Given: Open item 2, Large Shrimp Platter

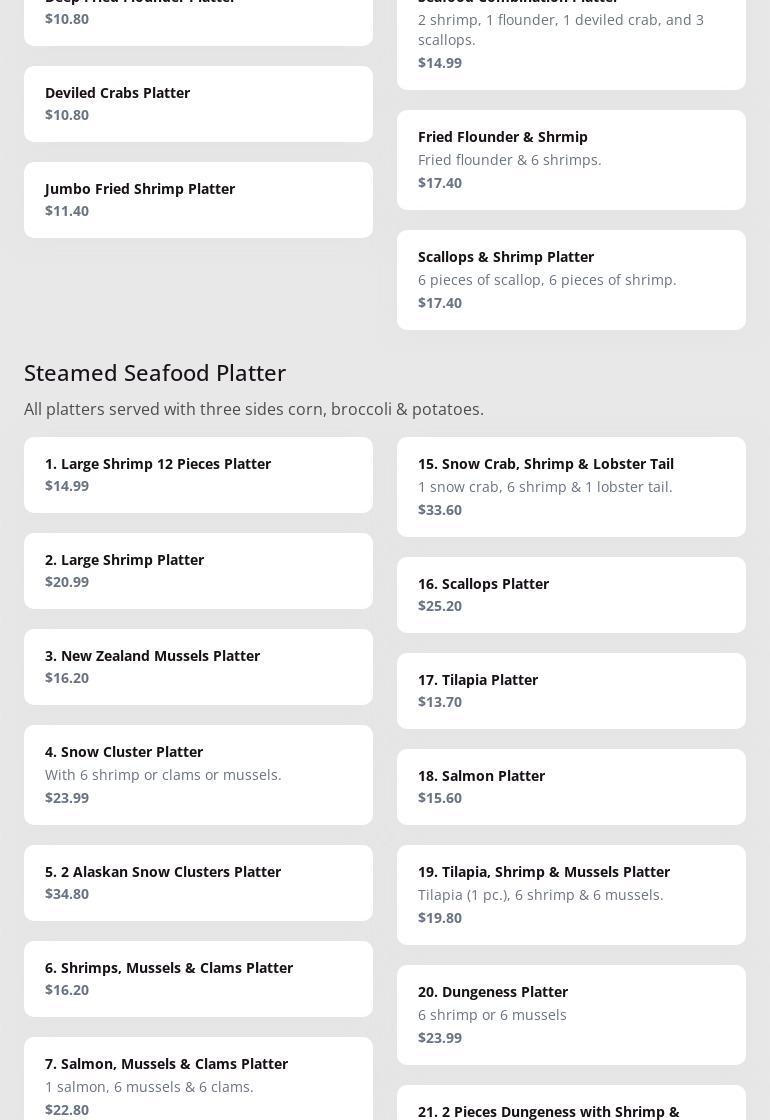Looking at the screenshot, I should coord(198,571).
